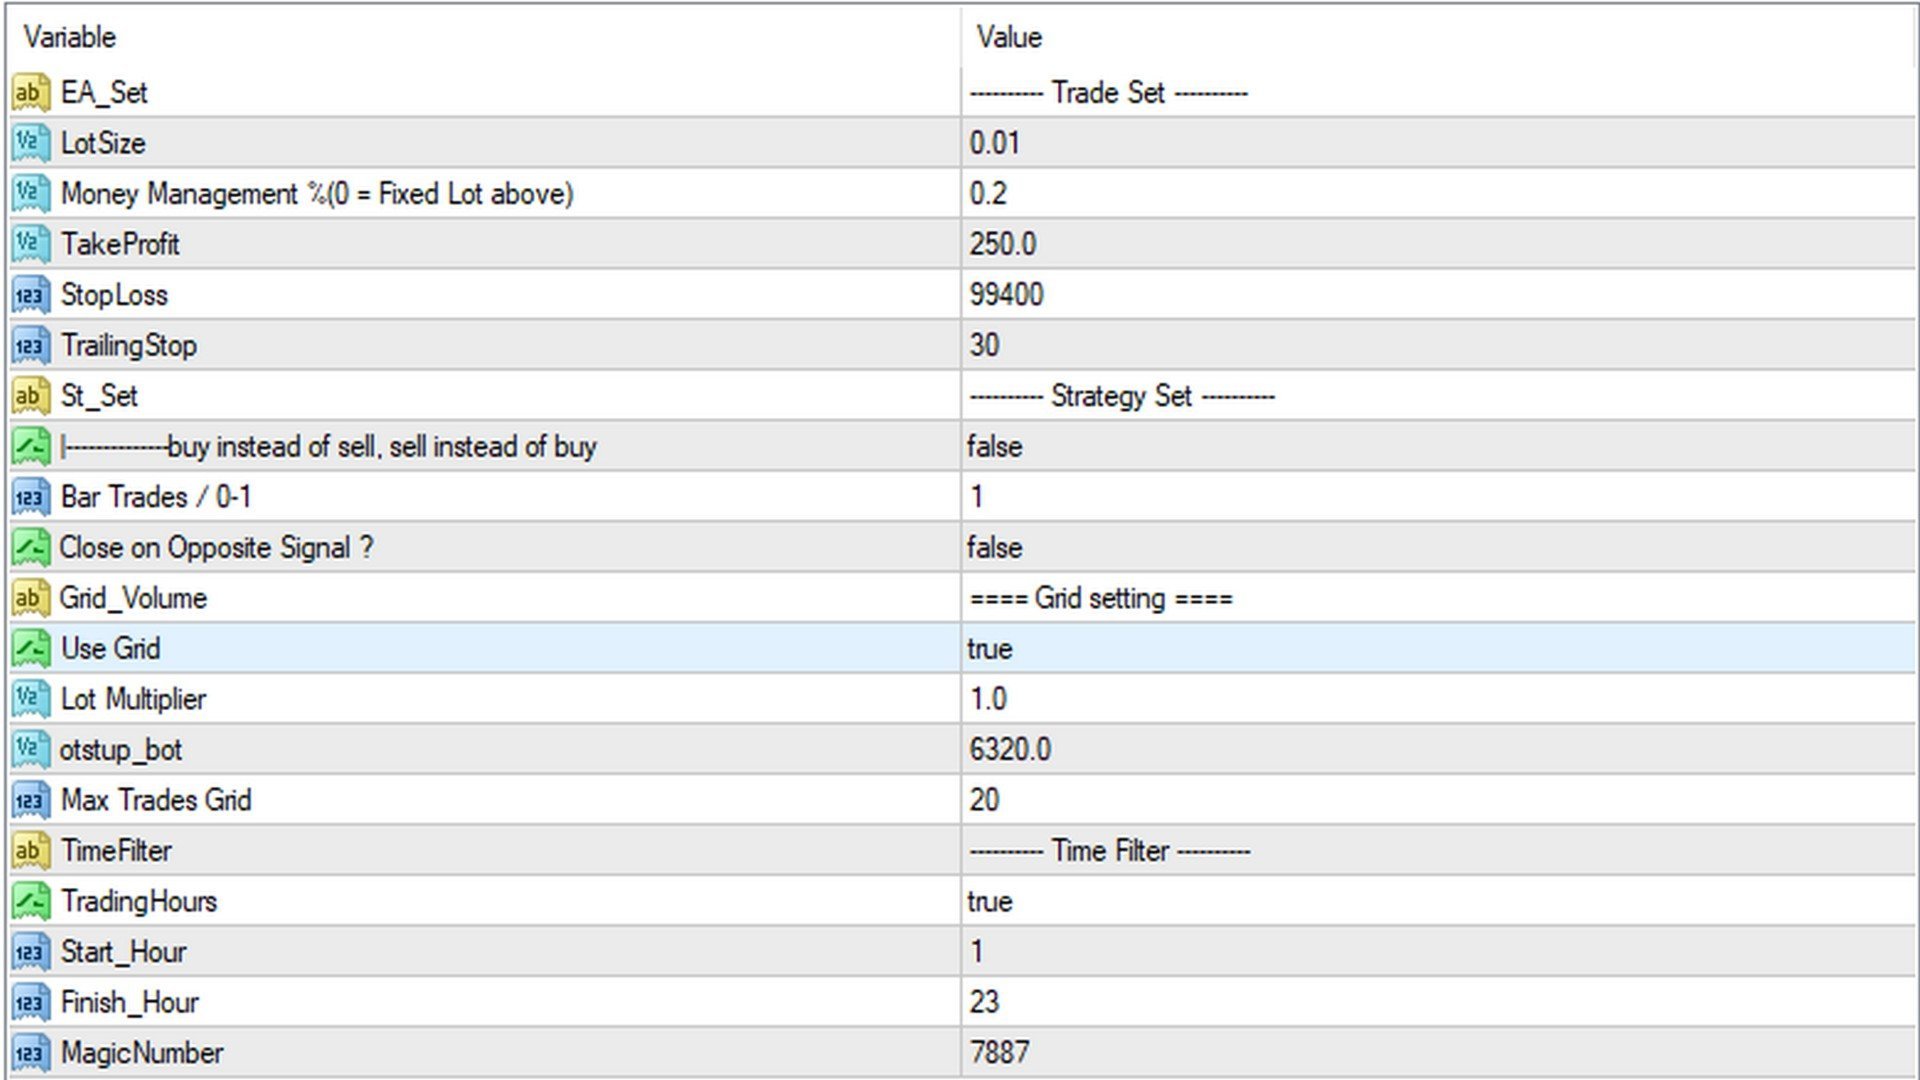Click the half-value icon beside TakeProfit
The width and height of the screenshot is (1920, 1080).
click(x=29, y=244)
